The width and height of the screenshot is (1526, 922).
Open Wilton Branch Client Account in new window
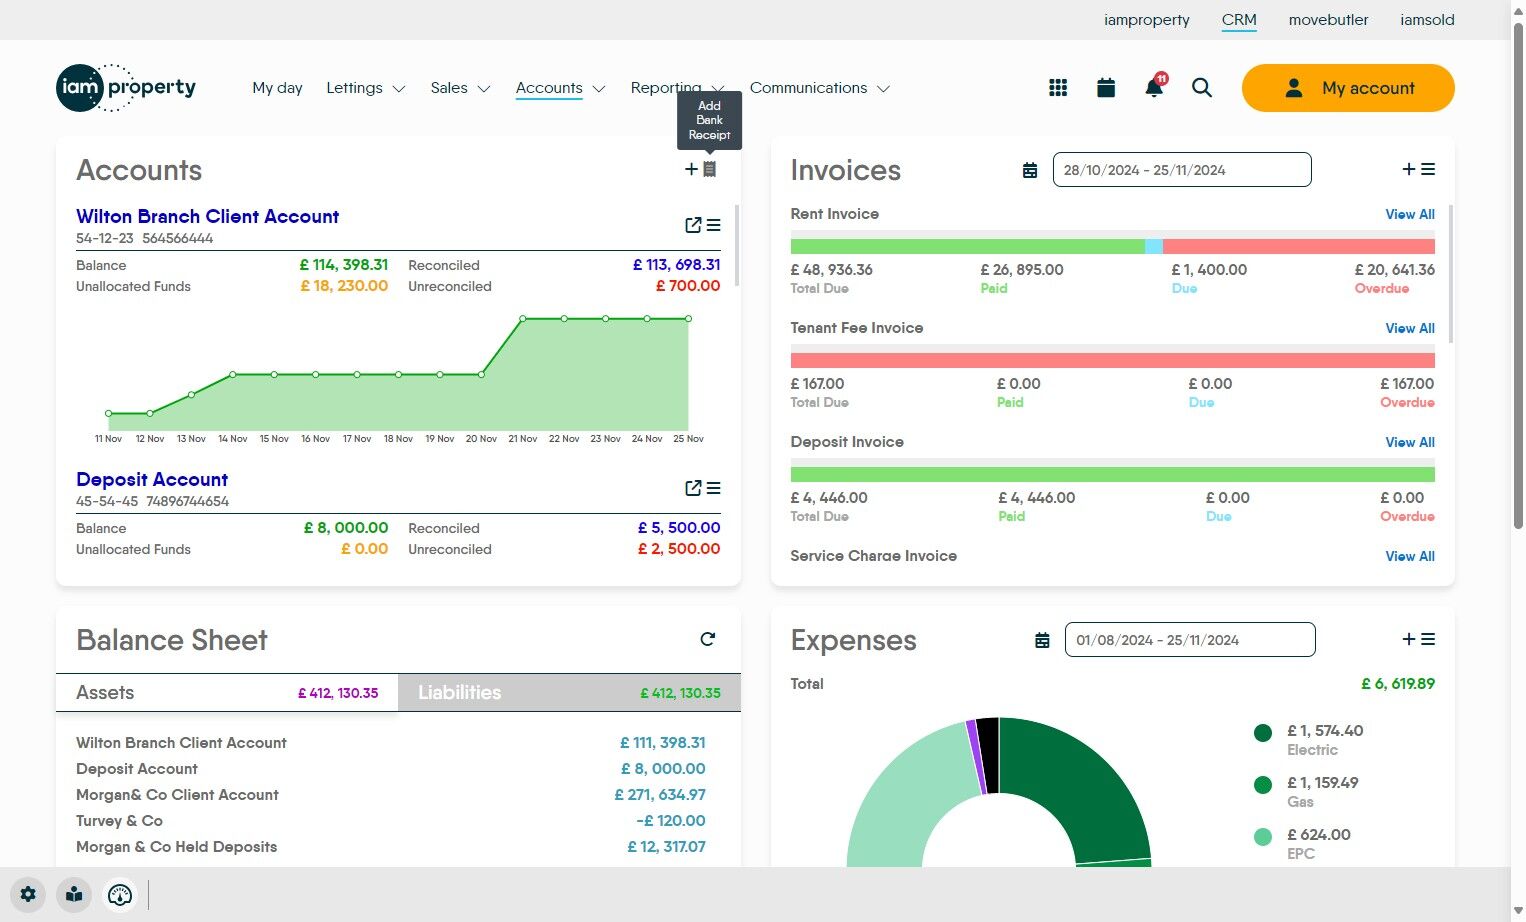pyautogui.click(x=693, y=225)
